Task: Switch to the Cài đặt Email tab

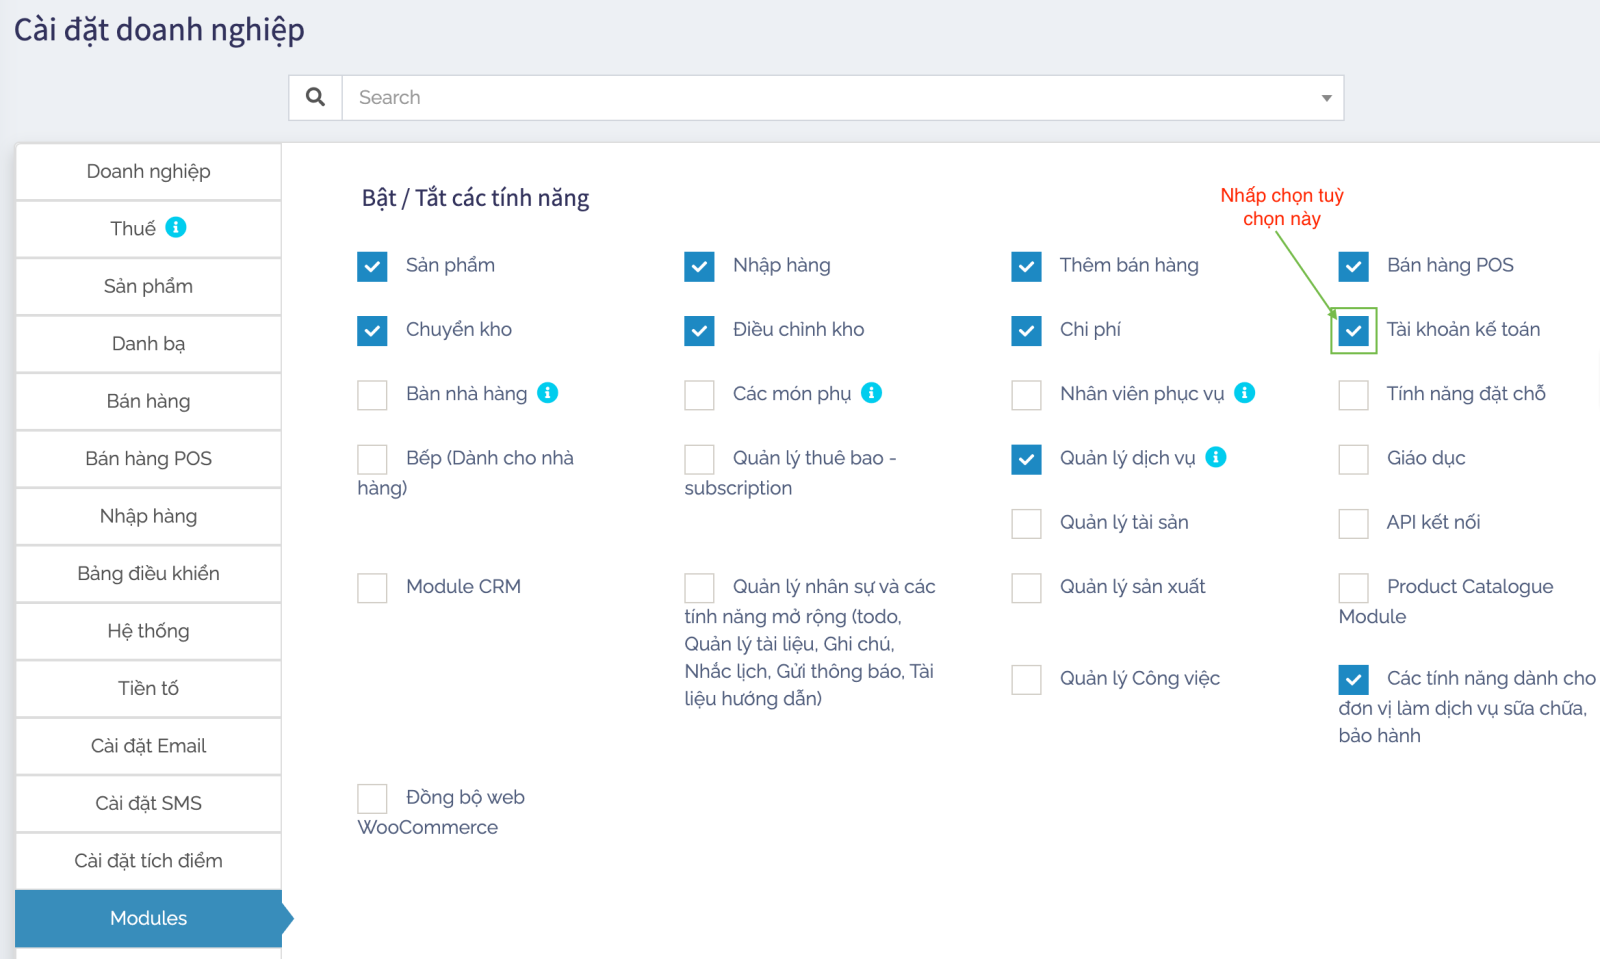Action: pos(148,746)
